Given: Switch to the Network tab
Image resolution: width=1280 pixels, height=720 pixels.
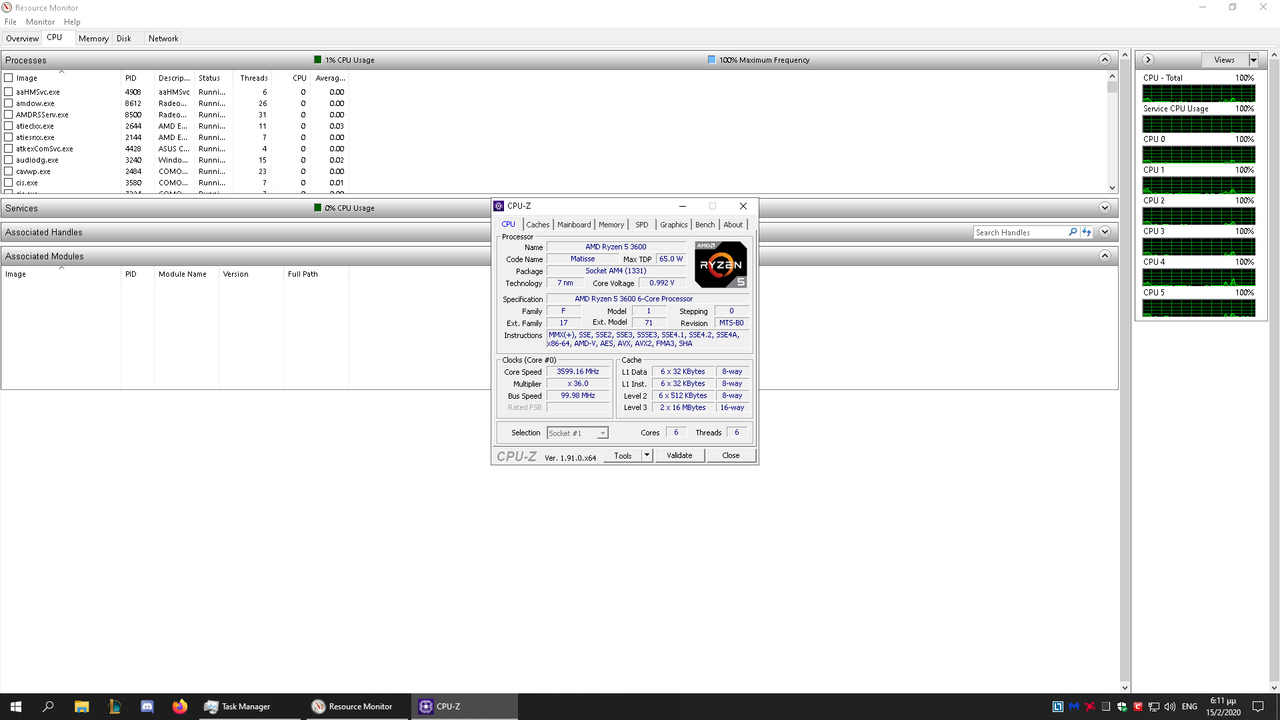Looking at the screenshot, I should [x=163, y=39].
